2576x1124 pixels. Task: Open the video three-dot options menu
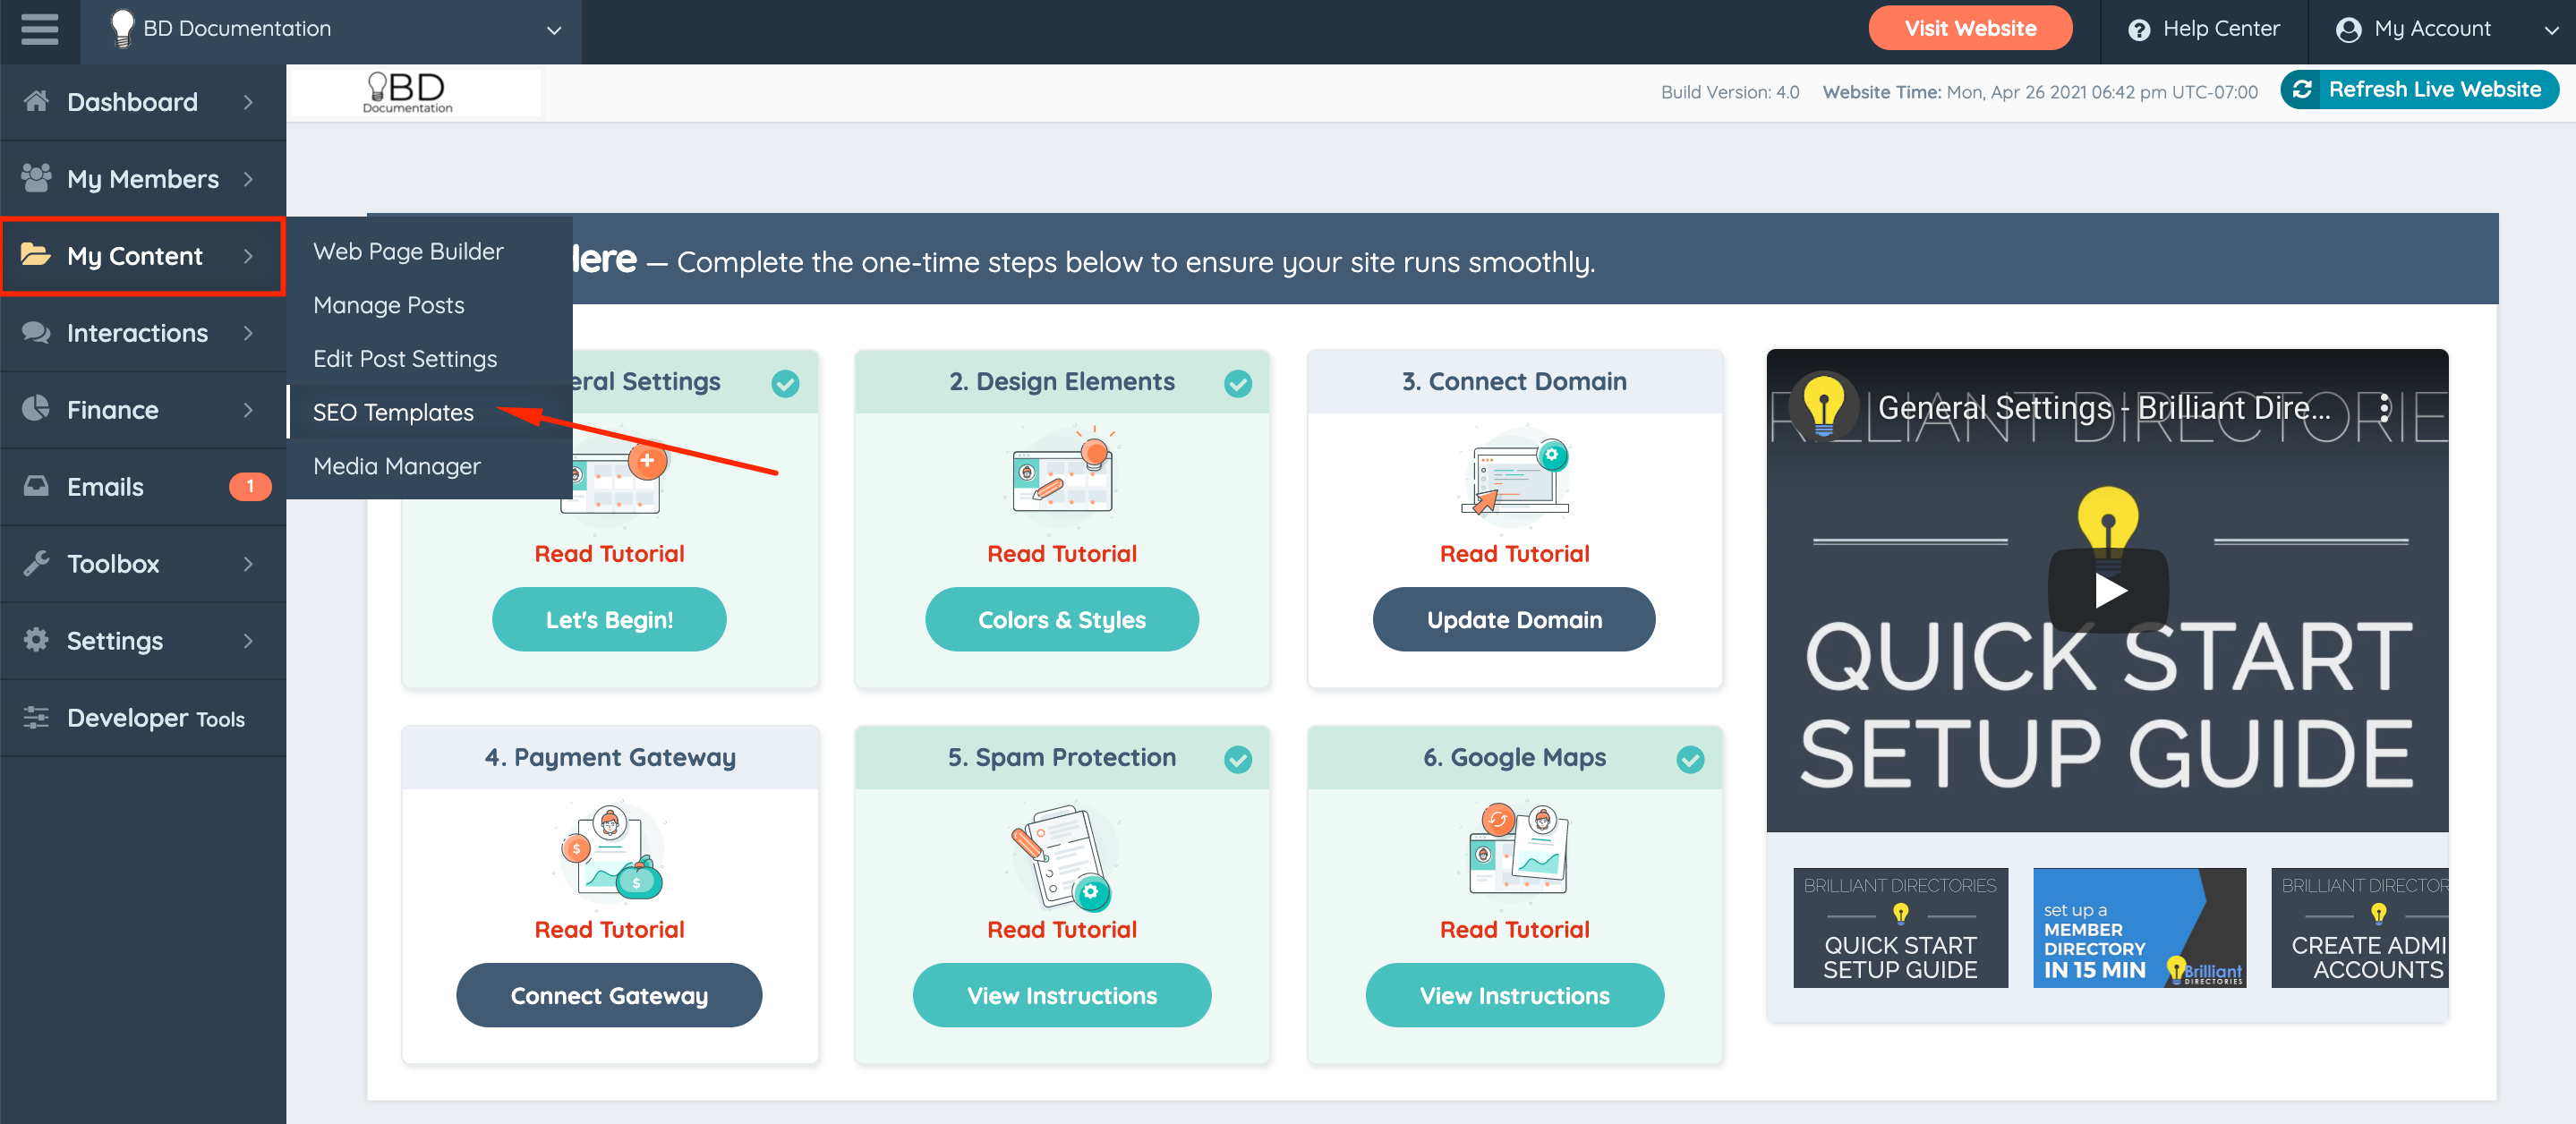[x=2384, y=408]
